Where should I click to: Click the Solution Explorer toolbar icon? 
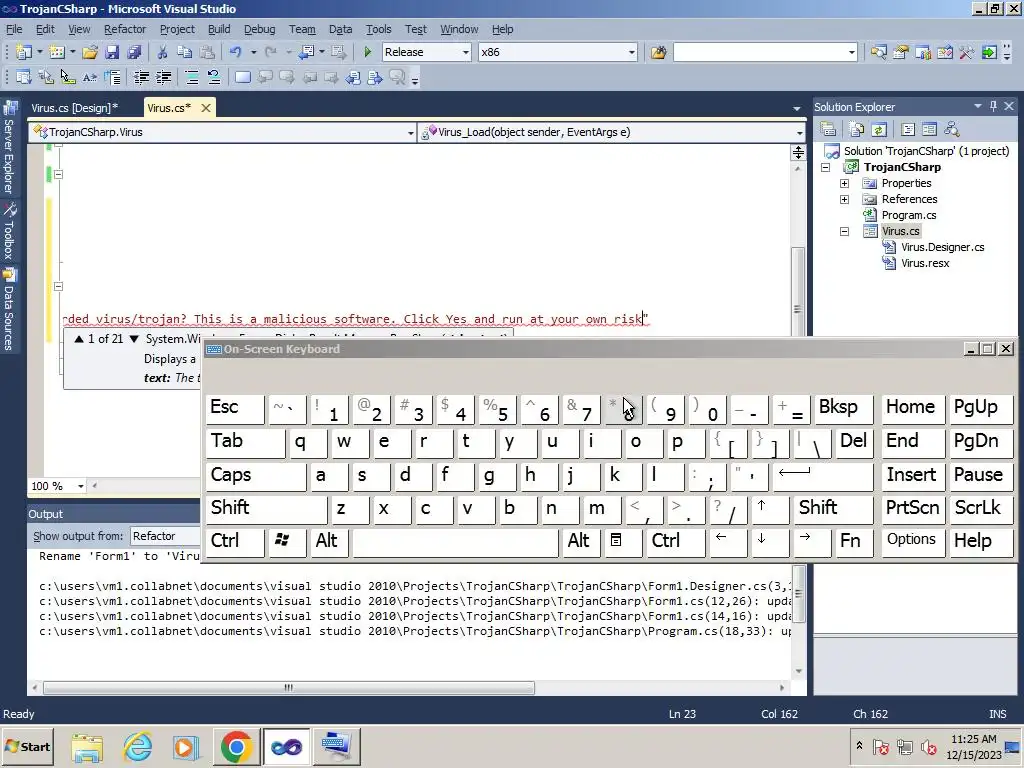pyautogui.click(x=878, y=52)
